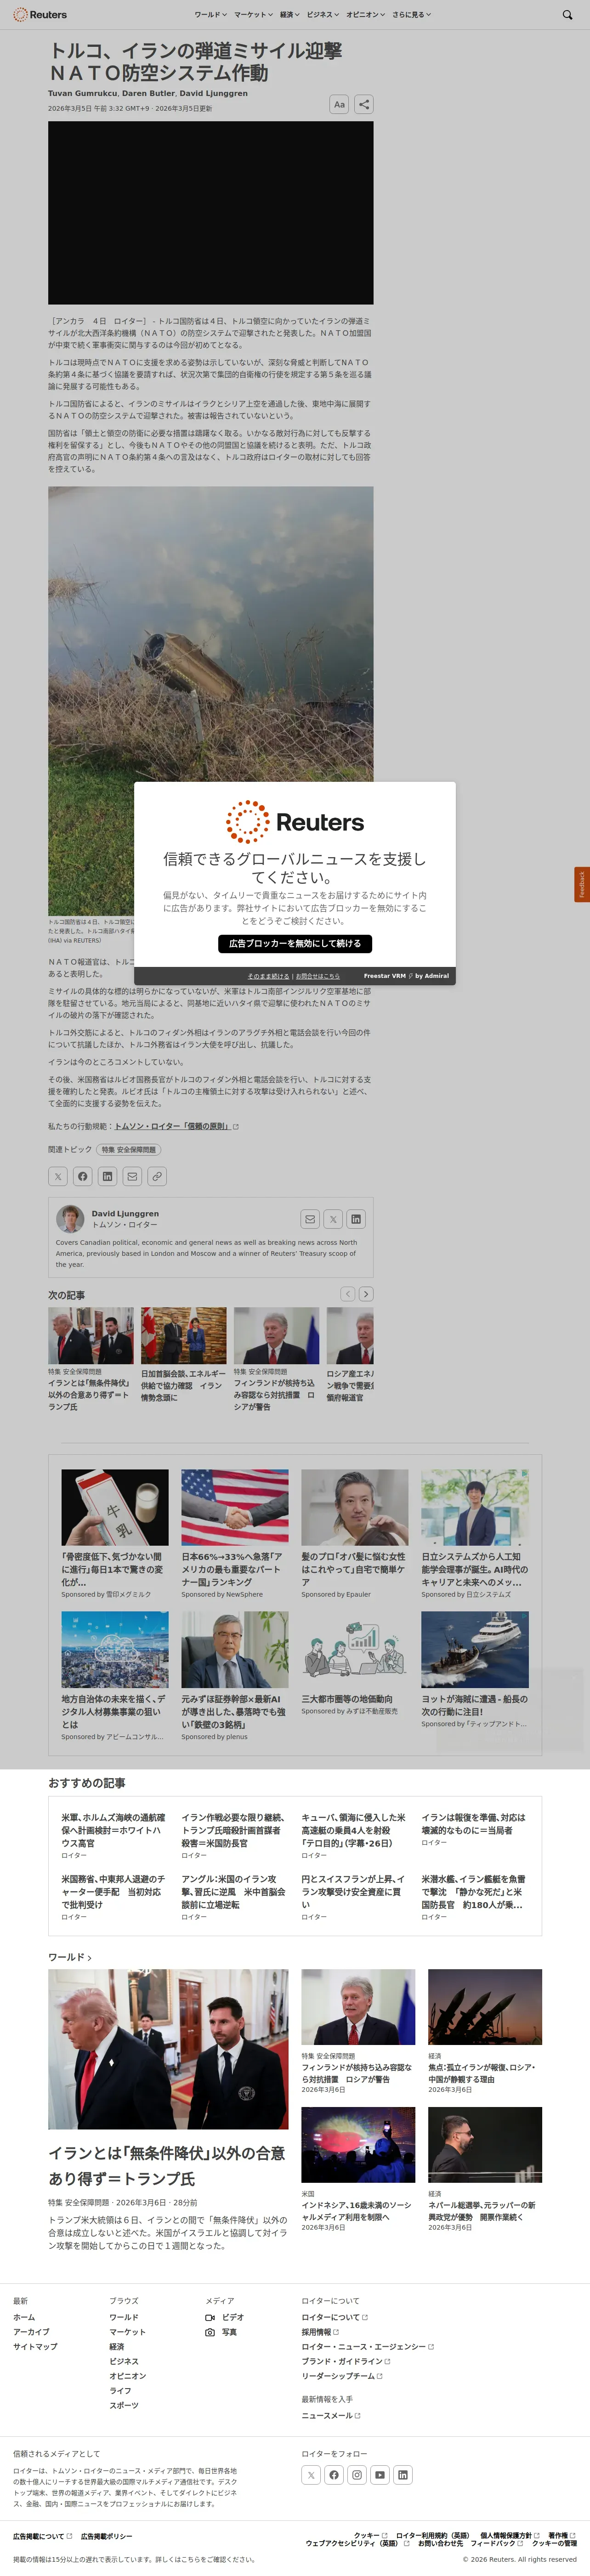The image size is (590, 2576).
Task: Open footer 採用情報 link
Action: [x=320, y=2332]
